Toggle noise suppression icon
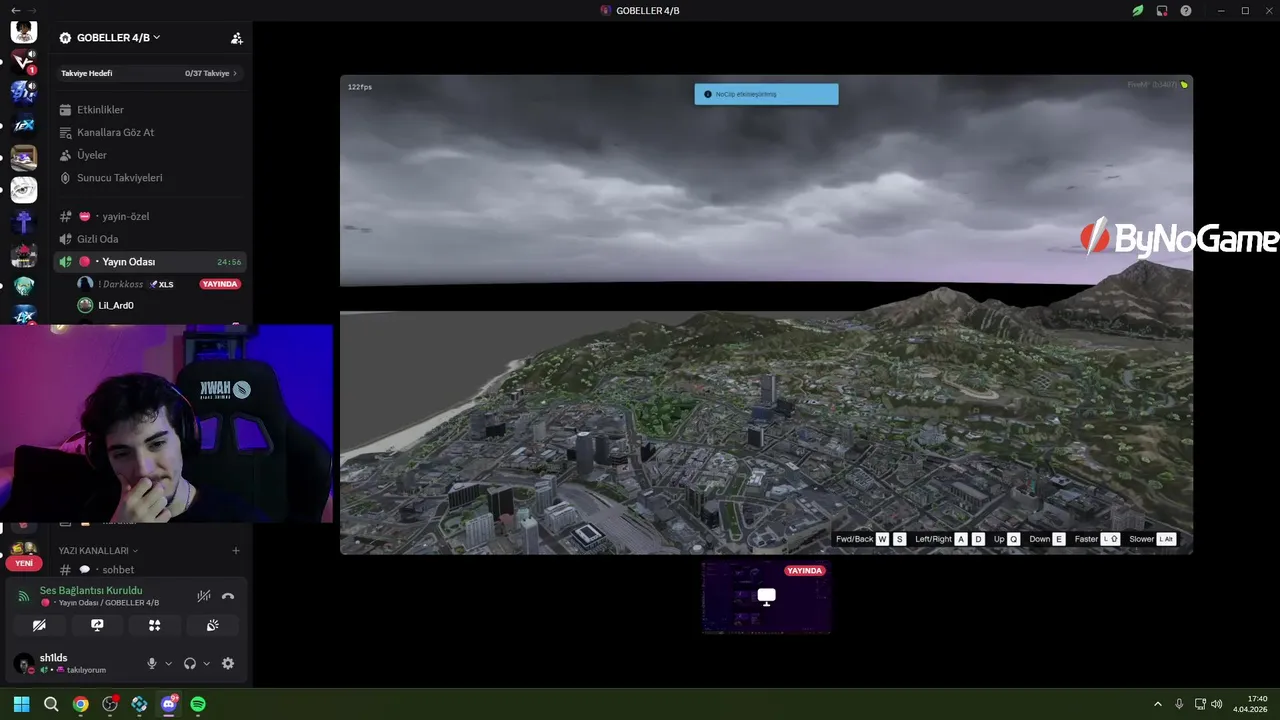This screenshot has width=1280, height=720. [204, 596]
